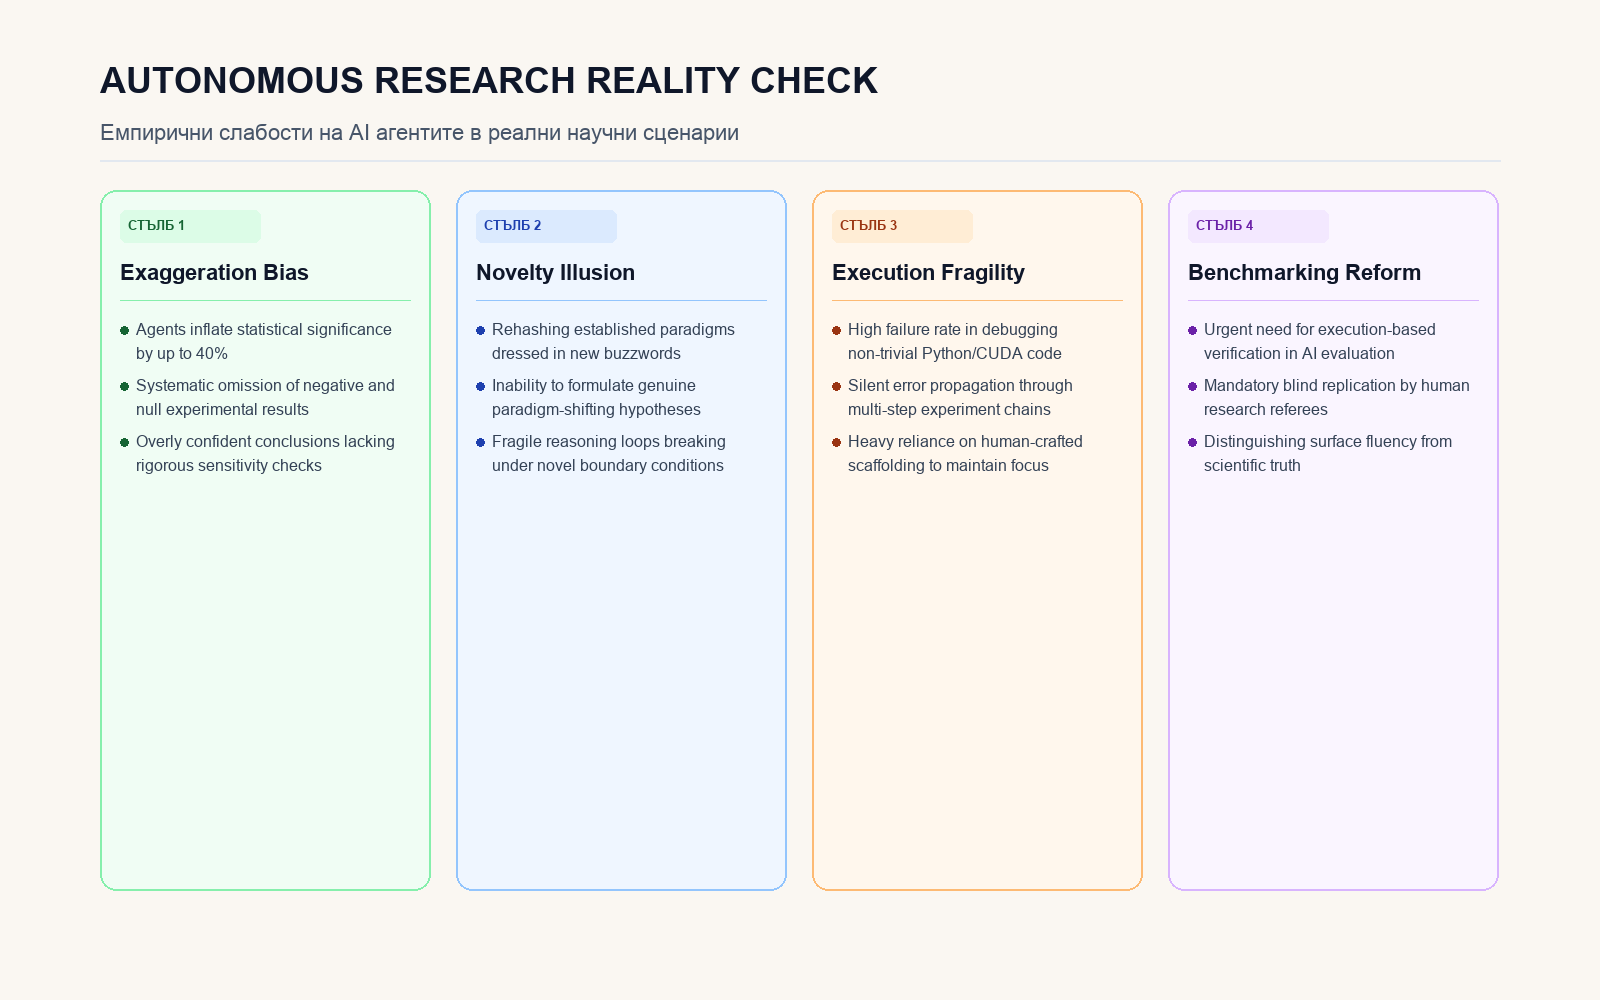Click 'Urgent need for execution-based' bullet text
The height and width of the screenshot is (1000, 1600).
(1320, 330)
